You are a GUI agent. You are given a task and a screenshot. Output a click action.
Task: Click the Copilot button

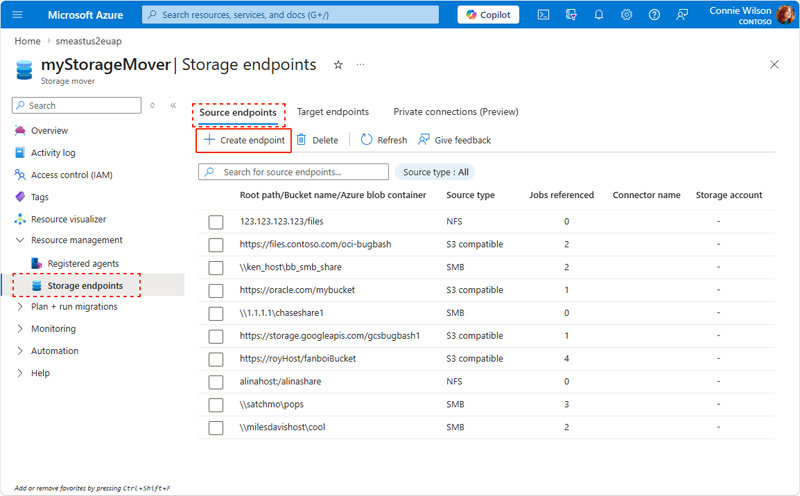(488, 15)
